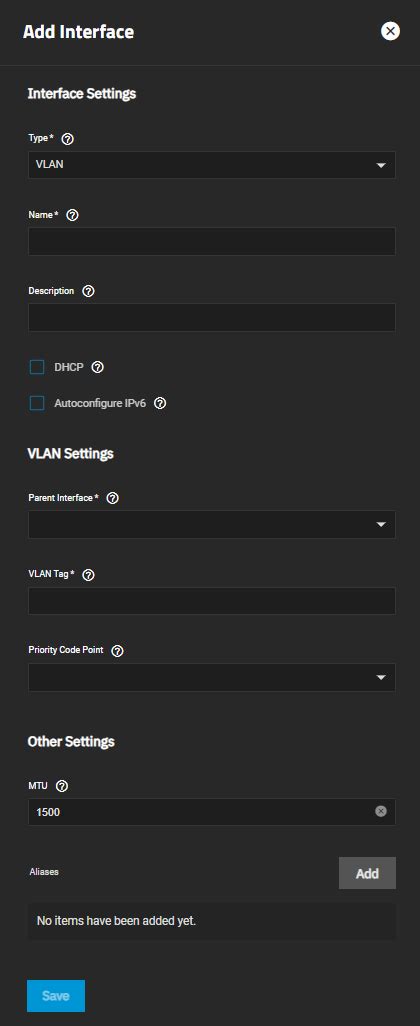This screenshot has height=1026, width=420.
Task: Focus the Name input field
Action: click(x=212, y=241)
